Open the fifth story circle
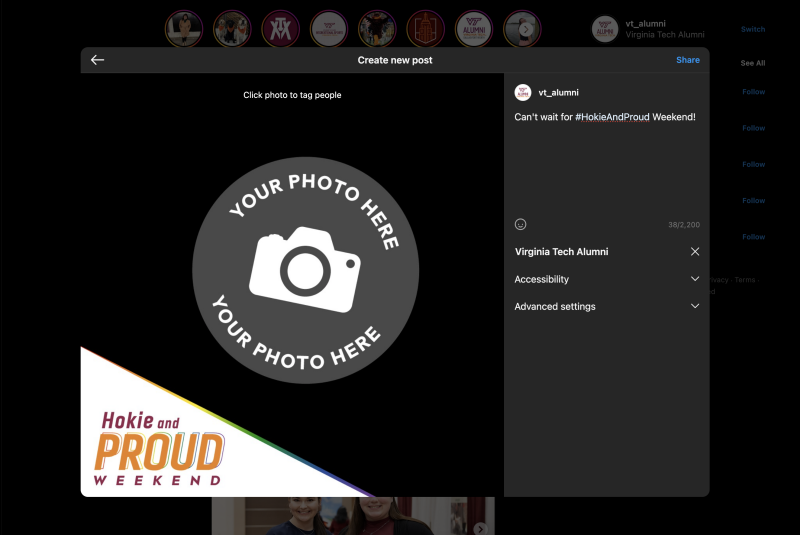The height and width of the screenshot is (535, 800). click(377, 29)
